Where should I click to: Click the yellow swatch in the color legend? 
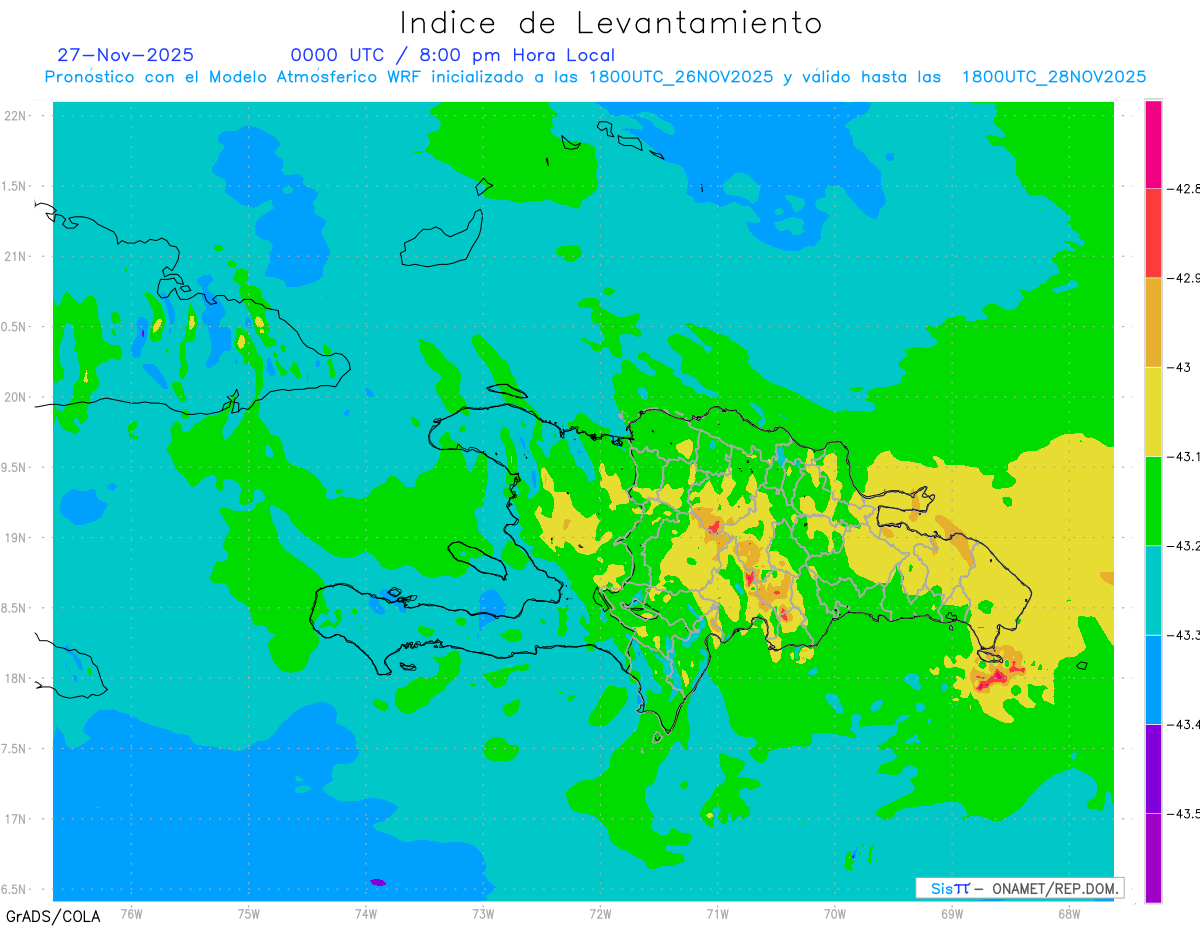click(1153, 411)
